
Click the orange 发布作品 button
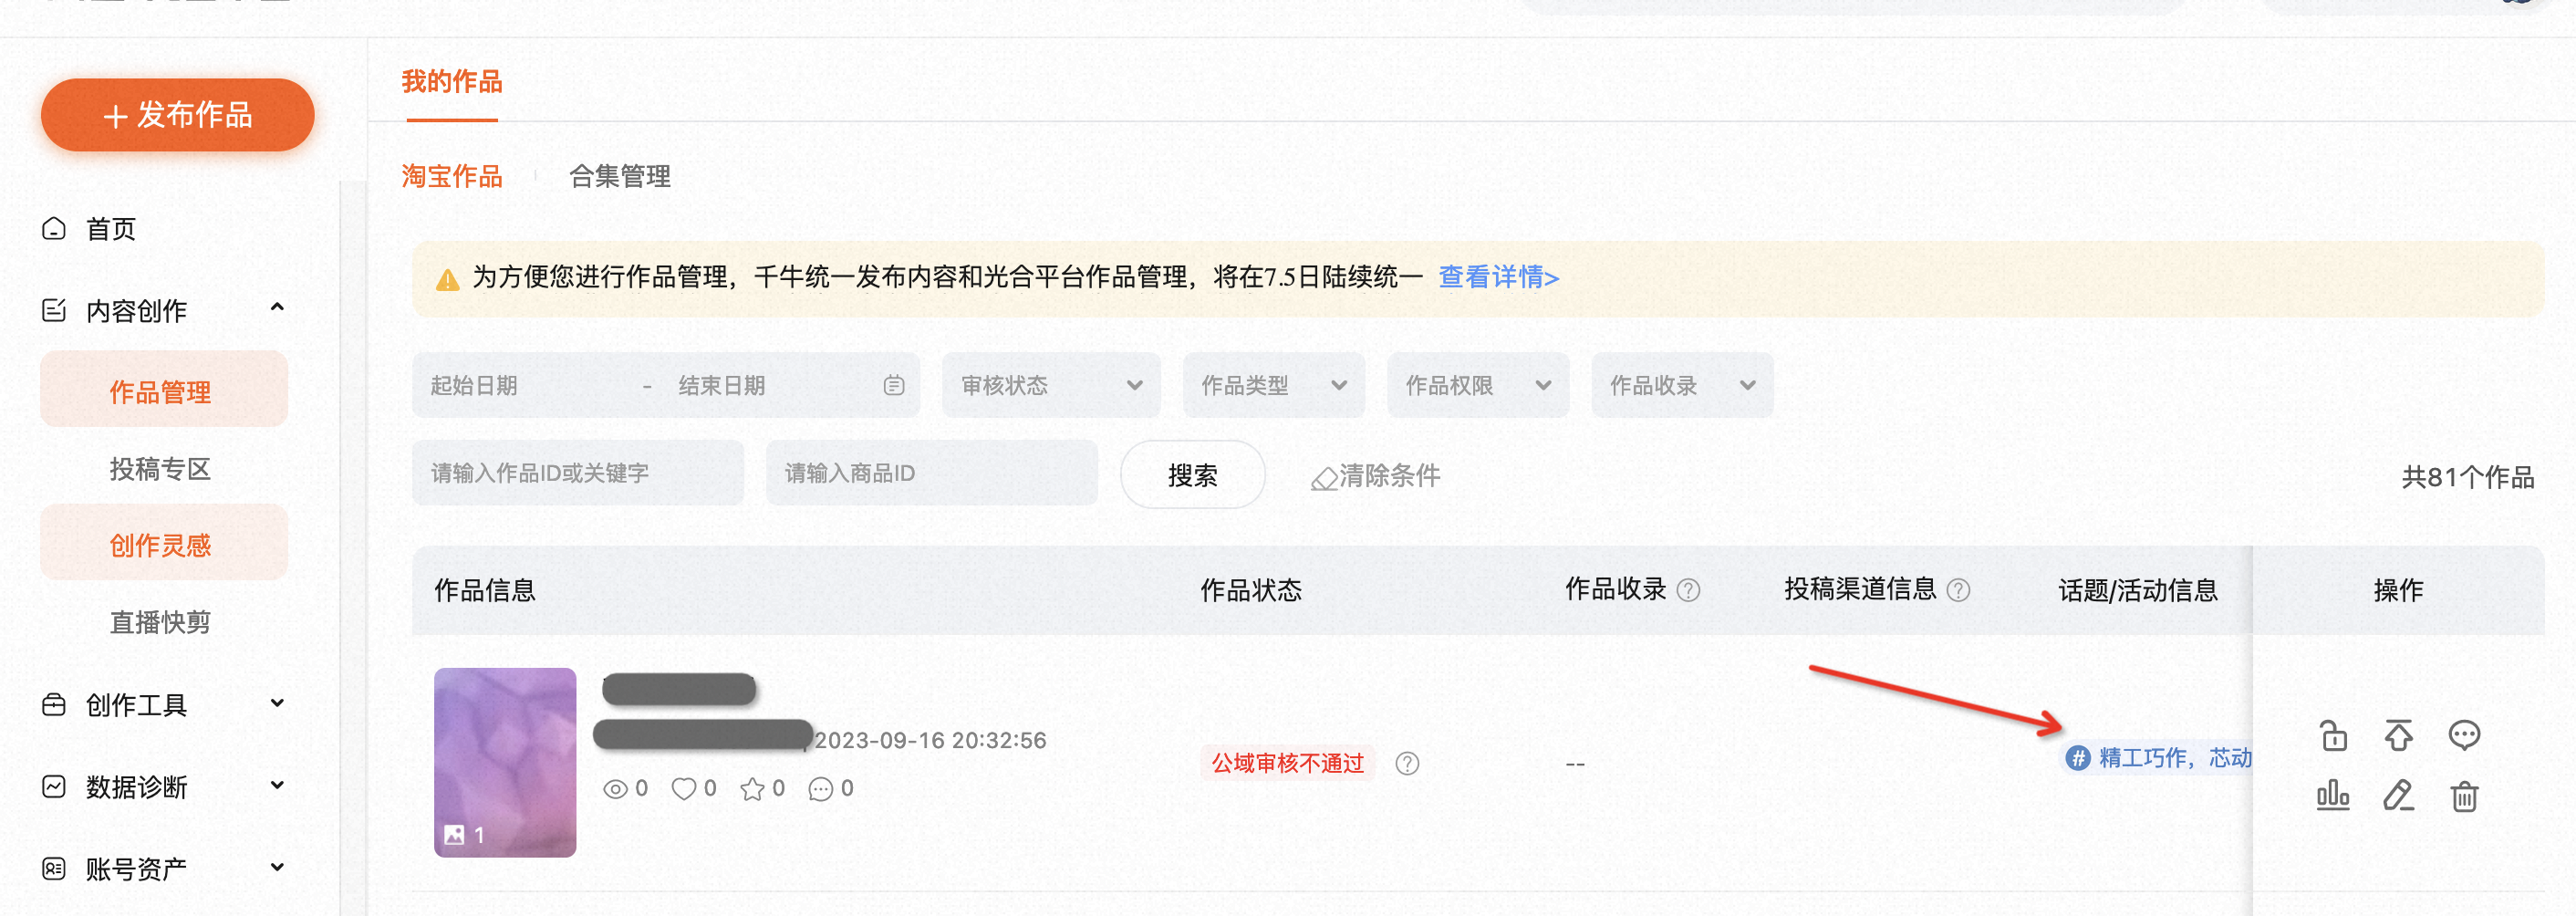[177, 116]
